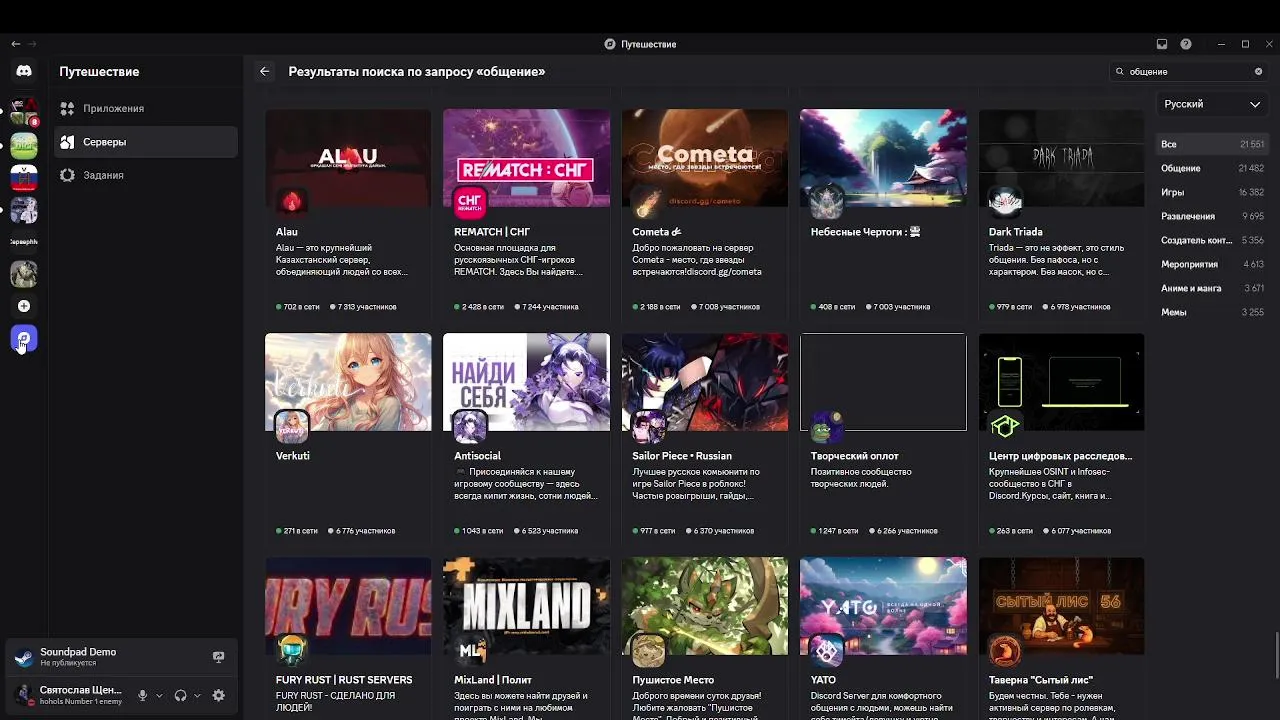
Task: Open the server icon with red 8 badge
Action: [24, 111]
